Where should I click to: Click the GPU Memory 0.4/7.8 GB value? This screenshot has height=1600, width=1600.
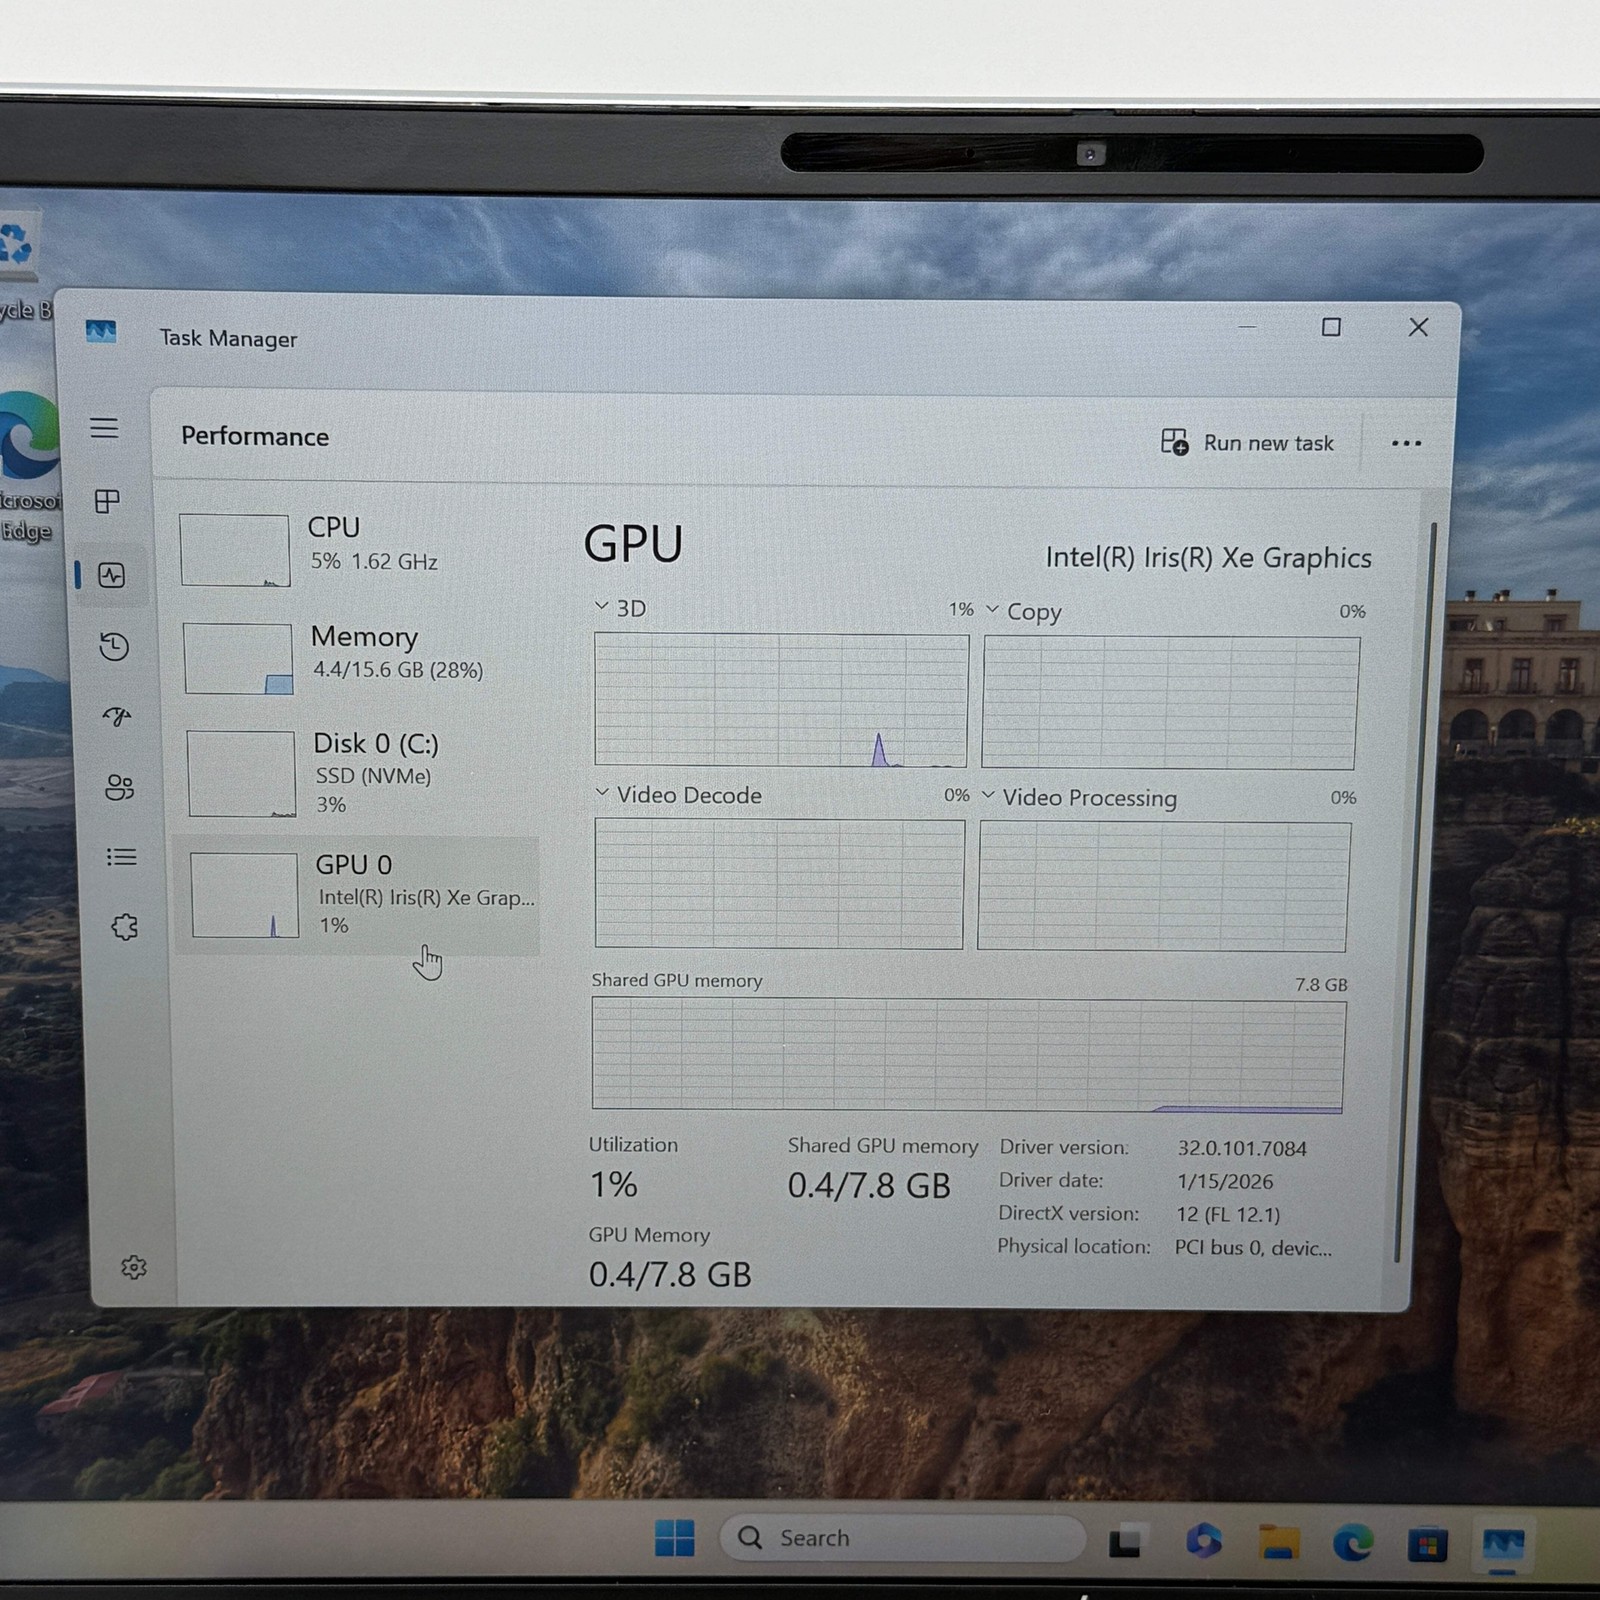click(x=669, y=1274)
